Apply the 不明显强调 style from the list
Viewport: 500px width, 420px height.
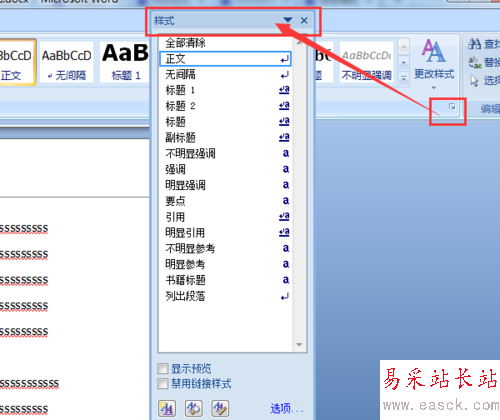click(x=225, y=153)
